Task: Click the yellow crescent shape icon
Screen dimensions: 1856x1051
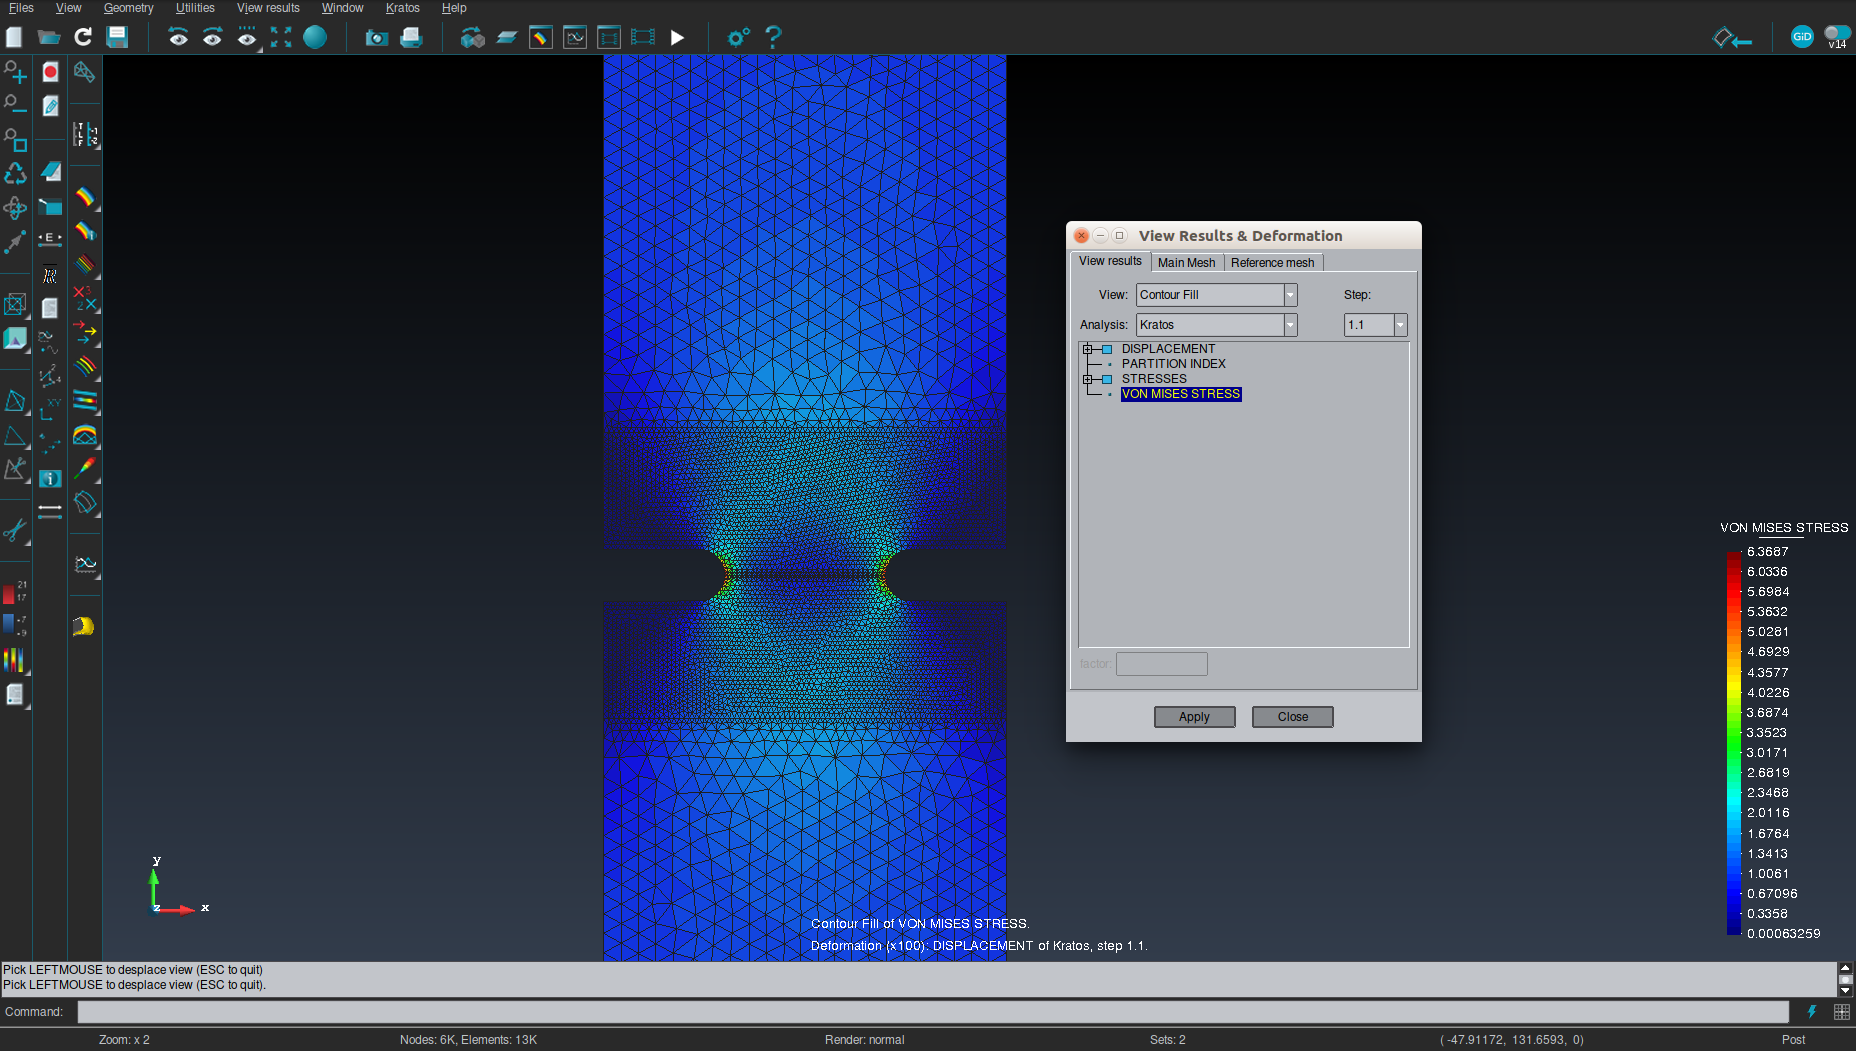Action: click(83, 626)
